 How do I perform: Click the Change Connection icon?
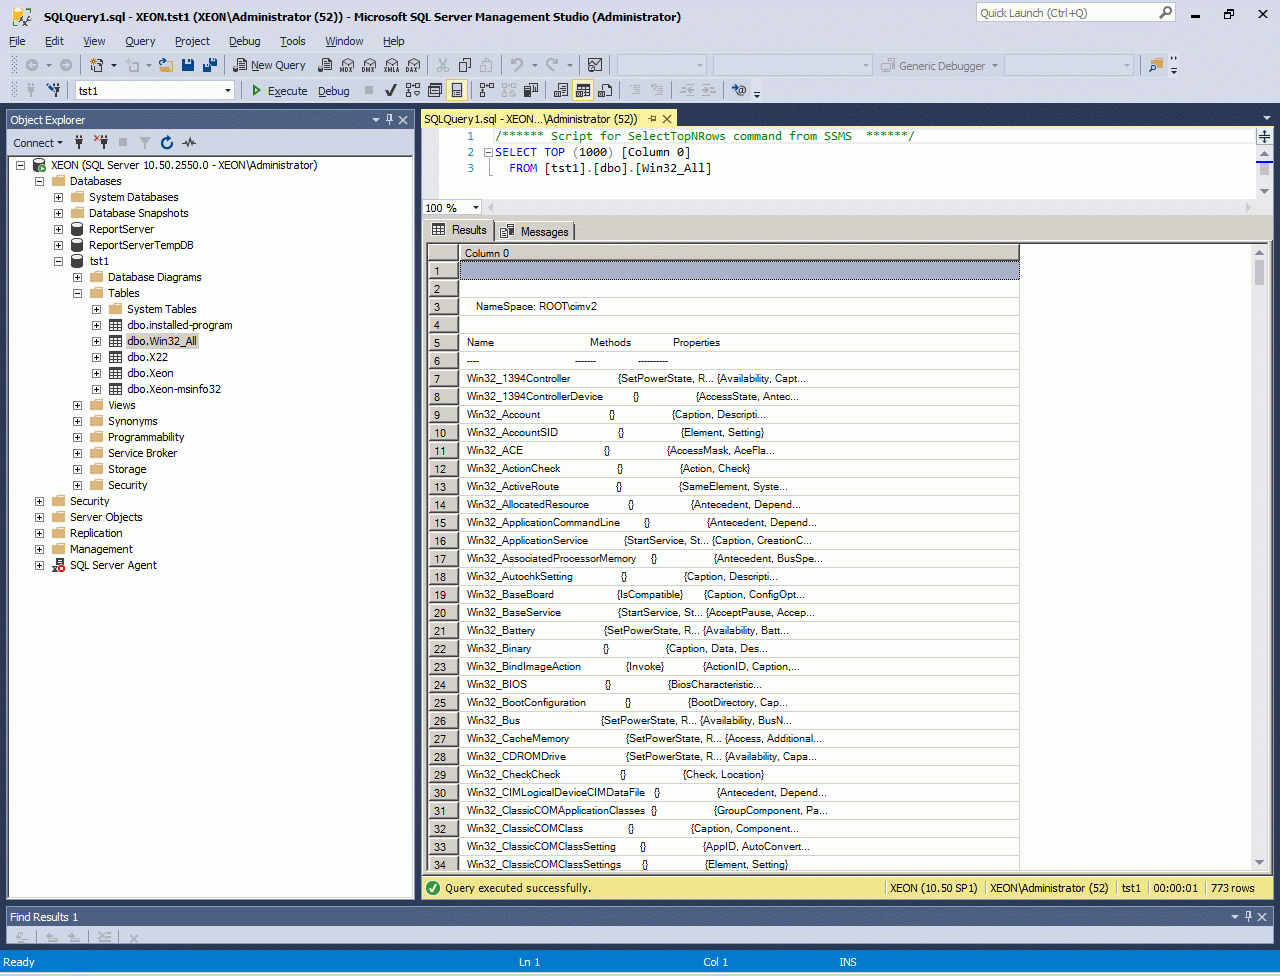[x=53, y=90]
